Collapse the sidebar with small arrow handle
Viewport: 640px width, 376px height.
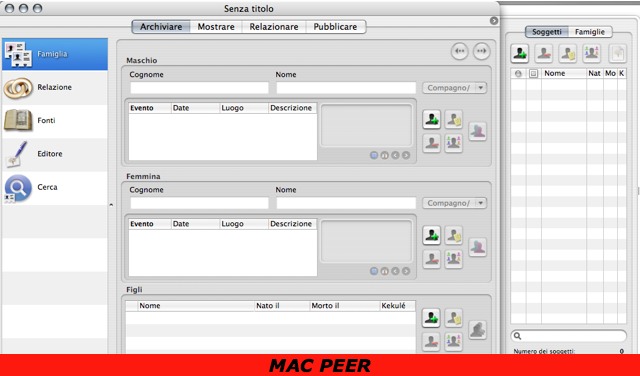click(111, 205)
